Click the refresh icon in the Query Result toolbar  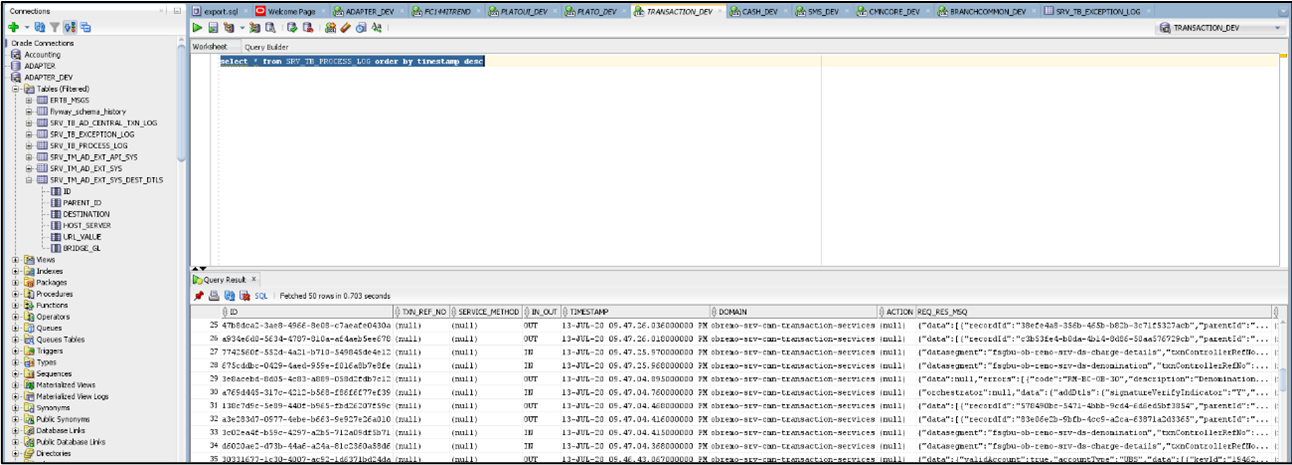coord(229,296)
